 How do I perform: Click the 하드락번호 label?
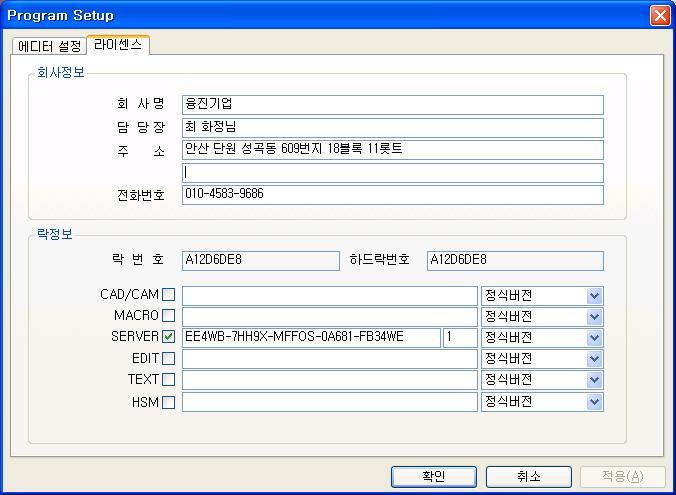(379, 260)
